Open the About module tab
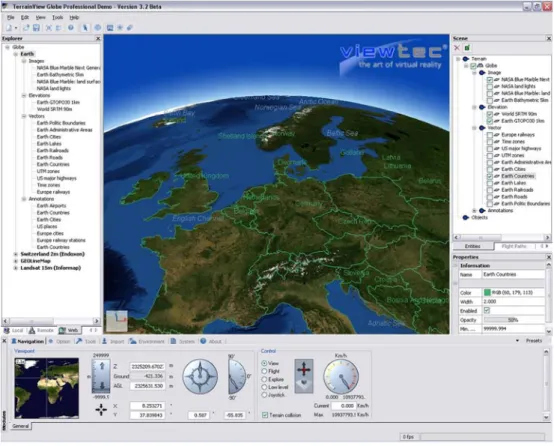 pos(211,341)
